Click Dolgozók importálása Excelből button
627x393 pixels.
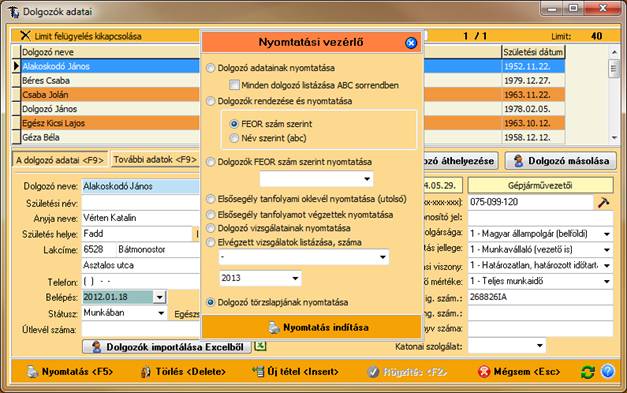click(x=167, y=347)
